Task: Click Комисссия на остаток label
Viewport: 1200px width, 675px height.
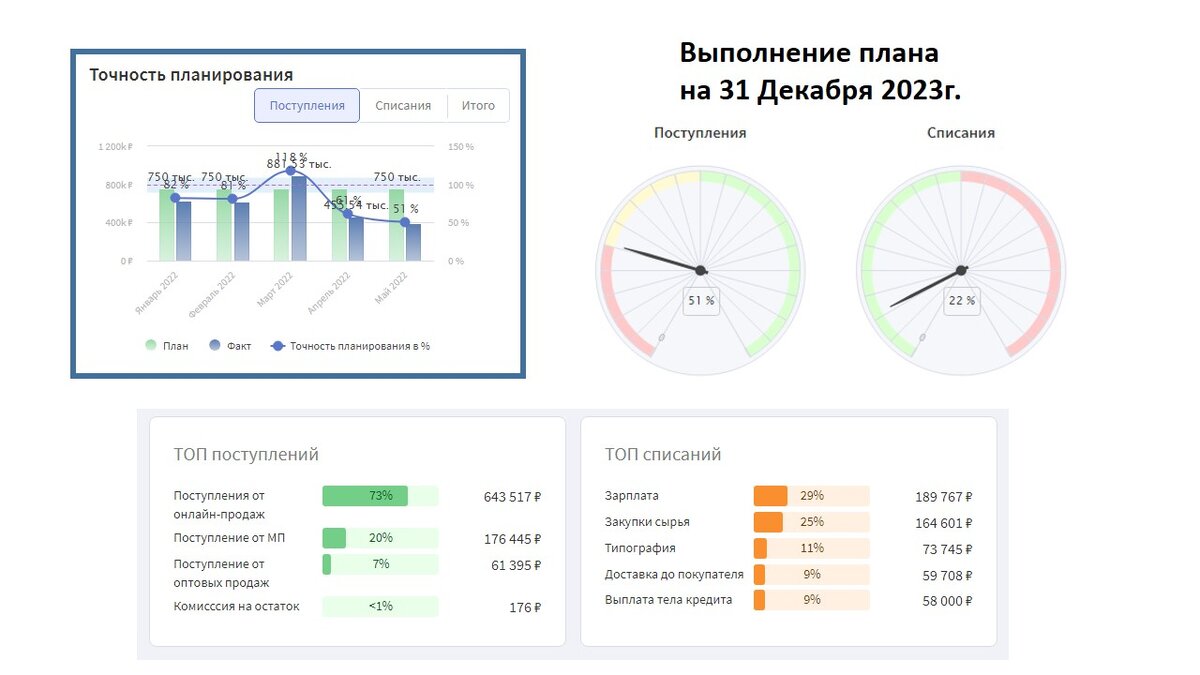Action: pos(236,606)
